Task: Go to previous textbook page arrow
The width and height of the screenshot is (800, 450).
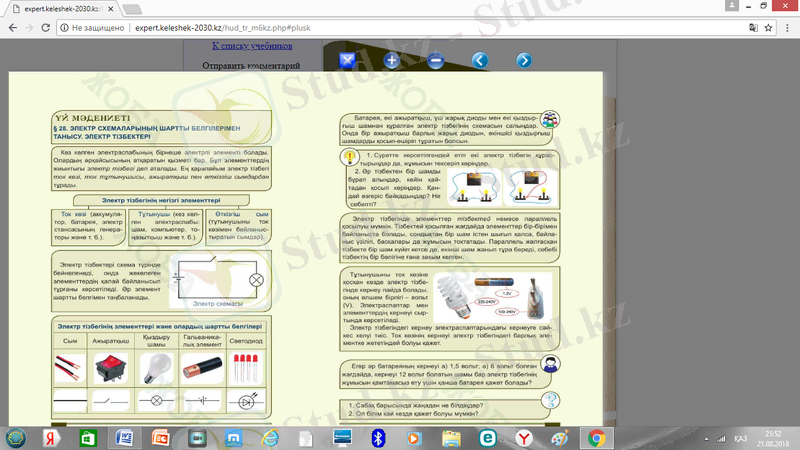Action: pyautogui.click(x=479, y=61)
